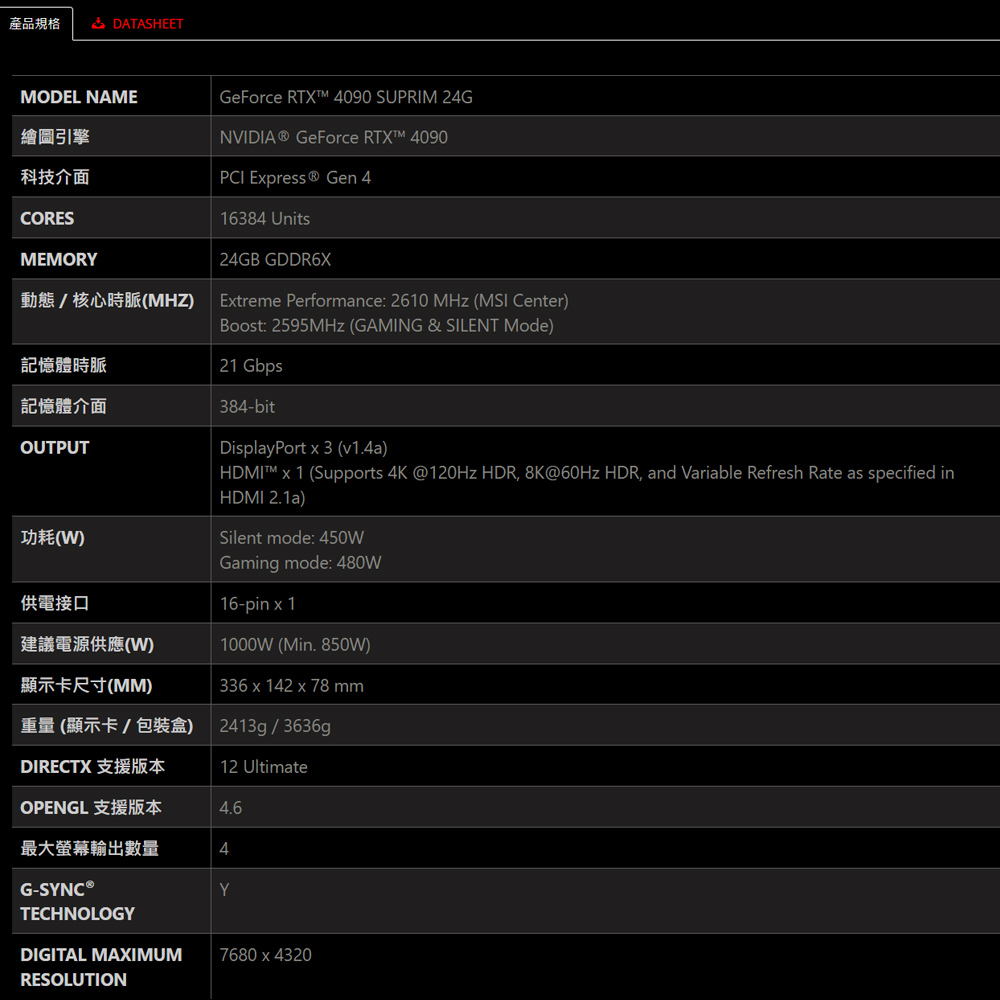Viewport: 1000px width, 1000px height.
Task: Click the 336 x 142 x 78 mm dimensions
Action: pyautogui.click(x=291, y=686)
